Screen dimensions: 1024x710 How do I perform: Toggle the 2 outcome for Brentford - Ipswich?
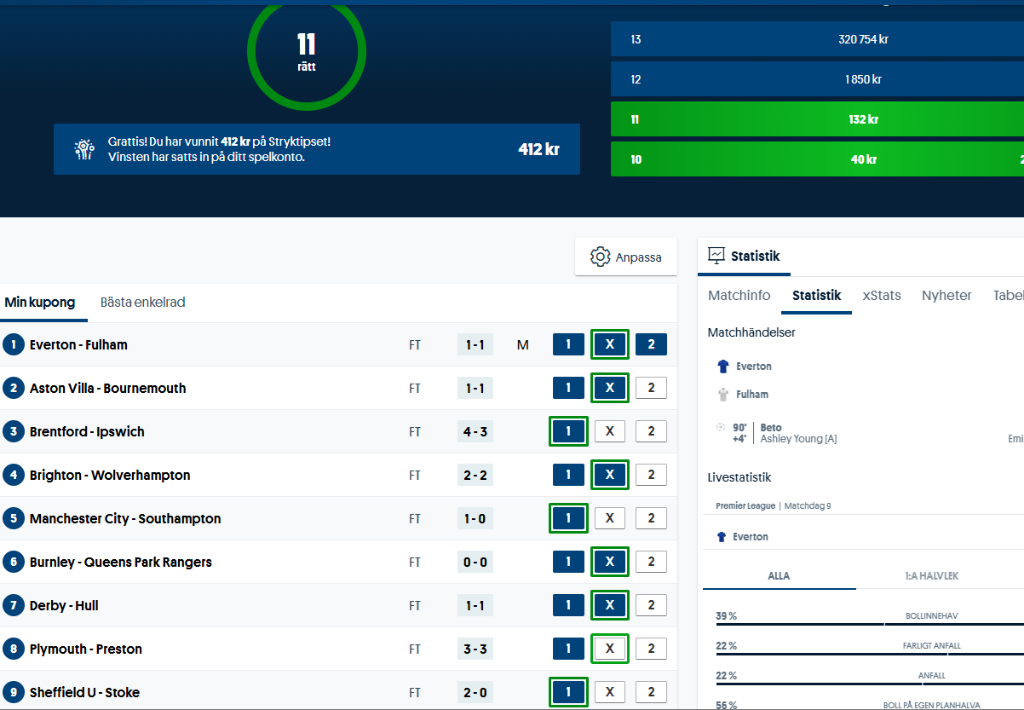tap(650, 432)
